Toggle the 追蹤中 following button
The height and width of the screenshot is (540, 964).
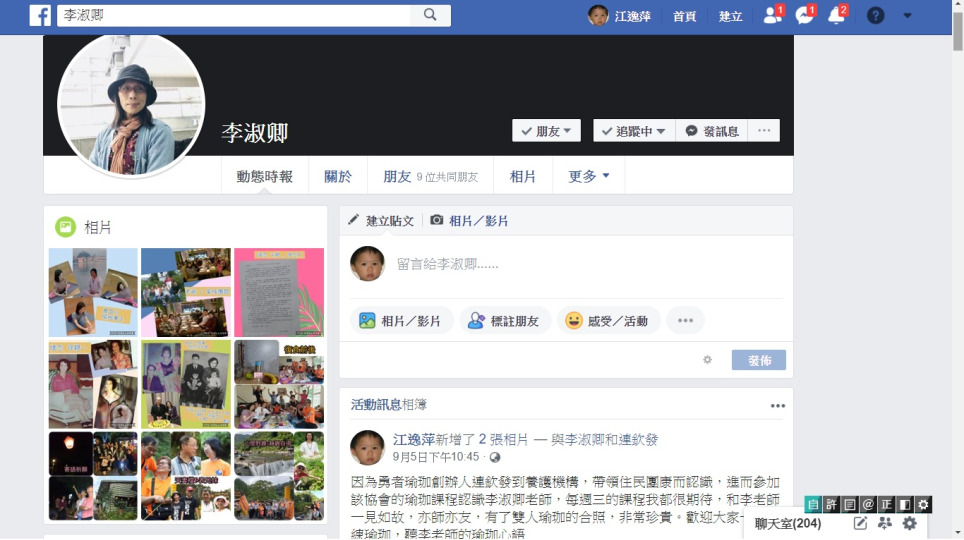pos(633,131)
